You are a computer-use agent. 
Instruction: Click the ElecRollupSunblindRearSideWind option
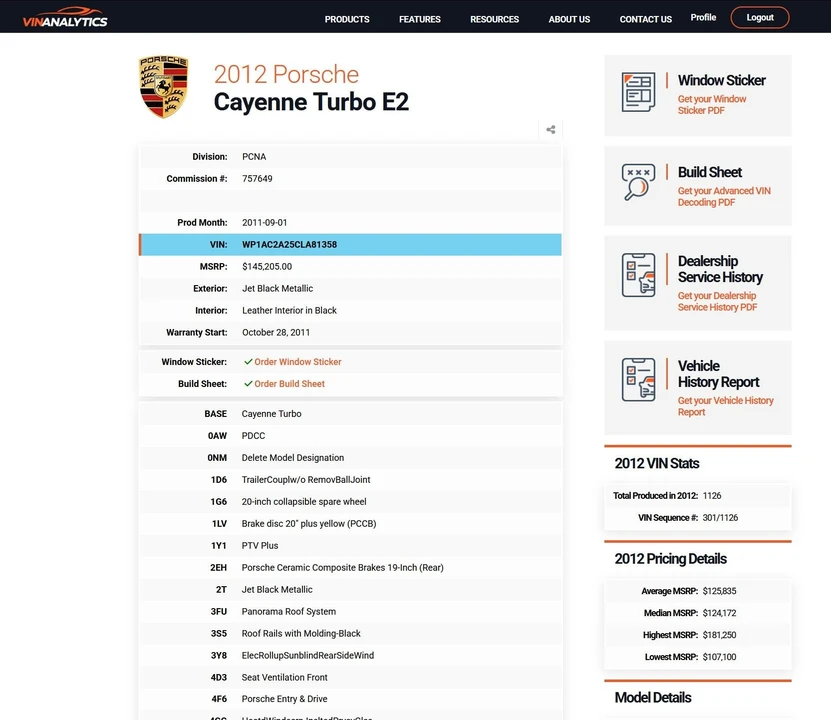pos(307,655)
